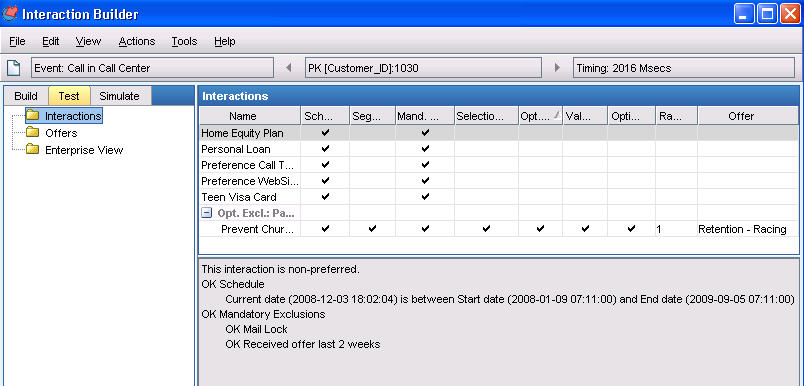Sort by the Offer column header

pos(748,116)
